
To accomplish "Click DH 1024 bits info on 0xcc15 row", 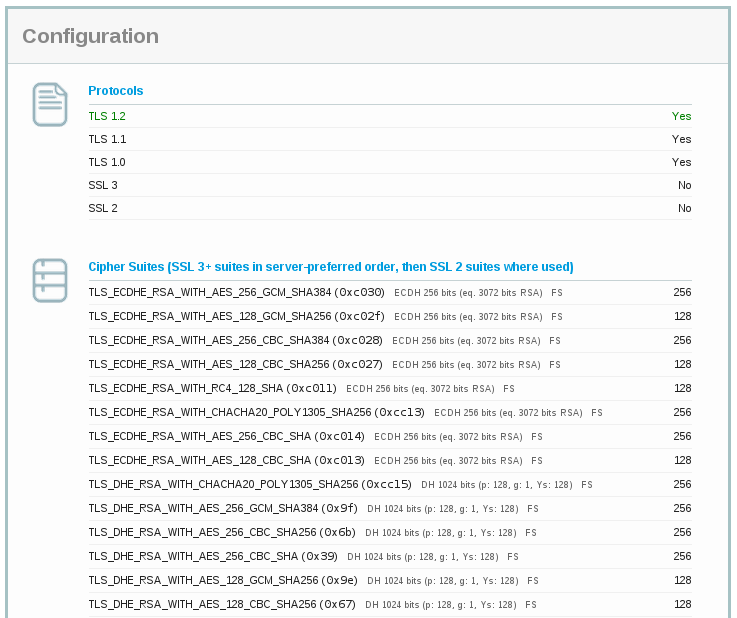I will pos(497,485).
